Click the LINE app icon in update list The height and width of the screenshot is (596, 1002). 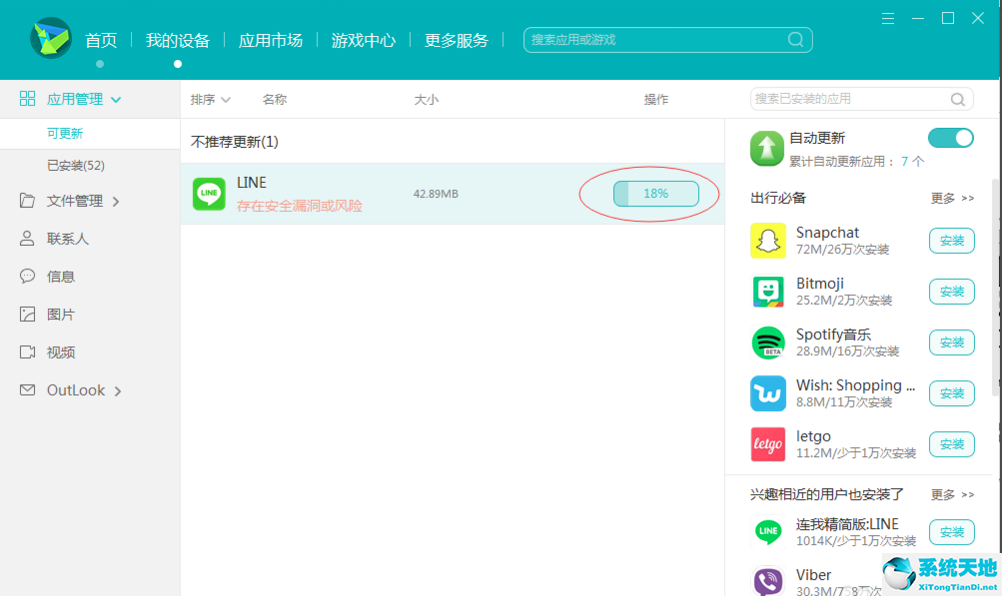coord(209,194)
